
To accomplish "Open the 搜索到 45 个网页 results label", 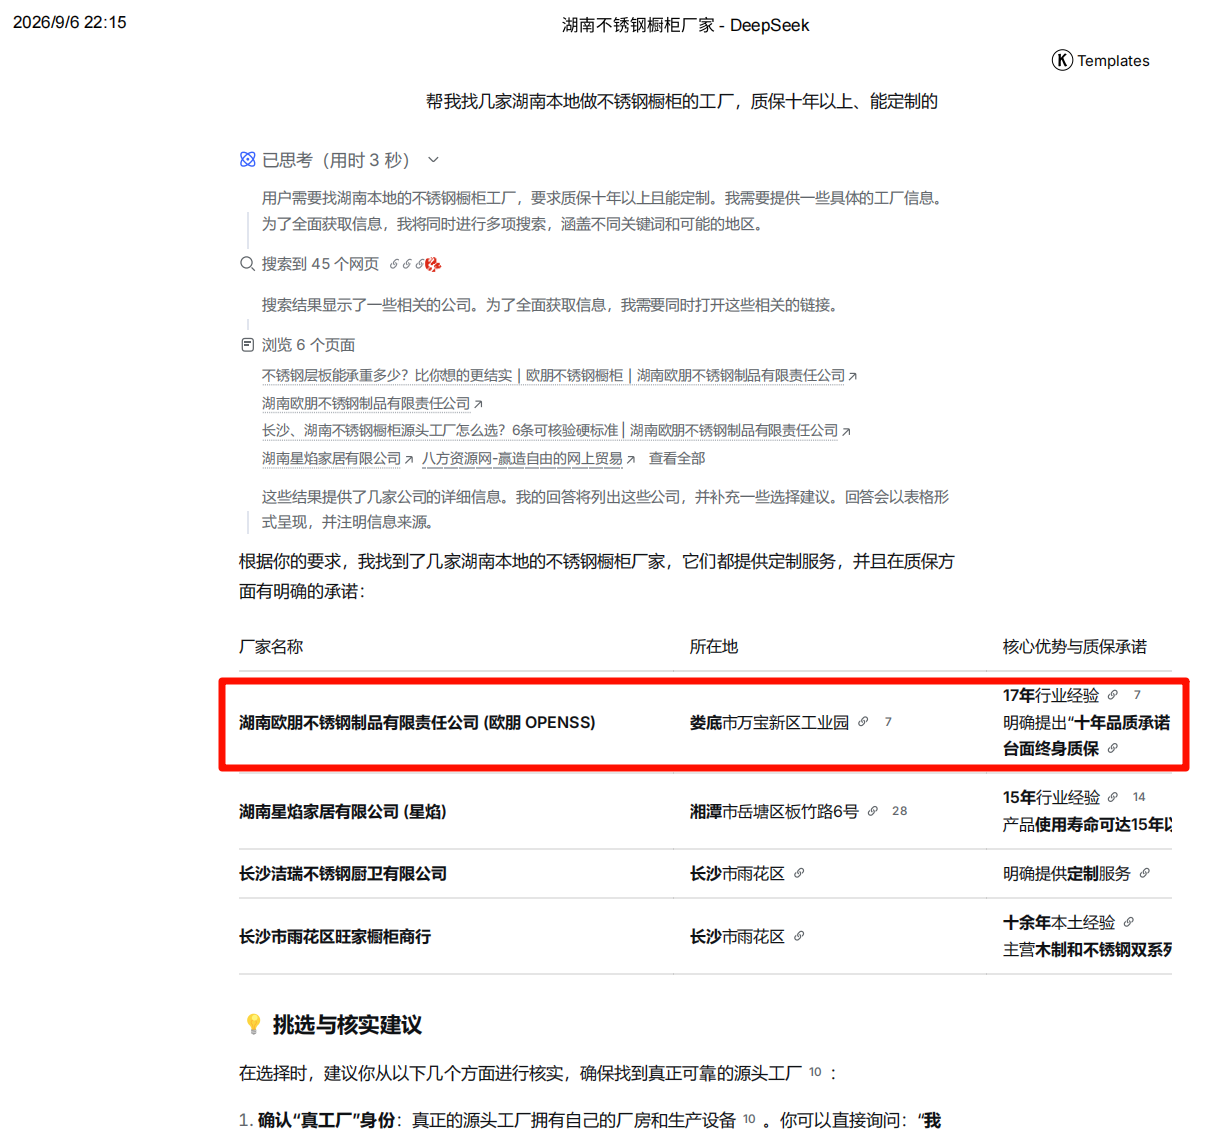I will pyautogui.click(x=320, y=264).
